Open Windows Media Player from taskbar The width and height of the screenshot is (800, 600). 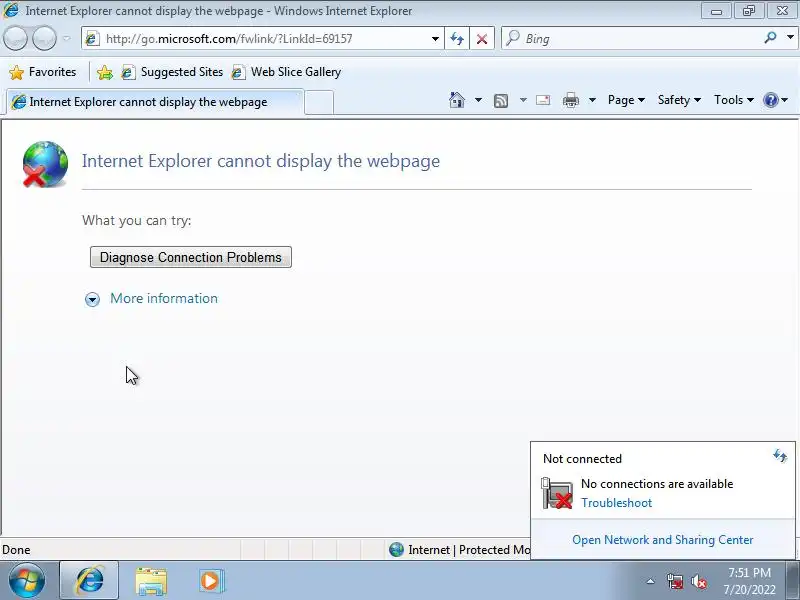point(211,581)
